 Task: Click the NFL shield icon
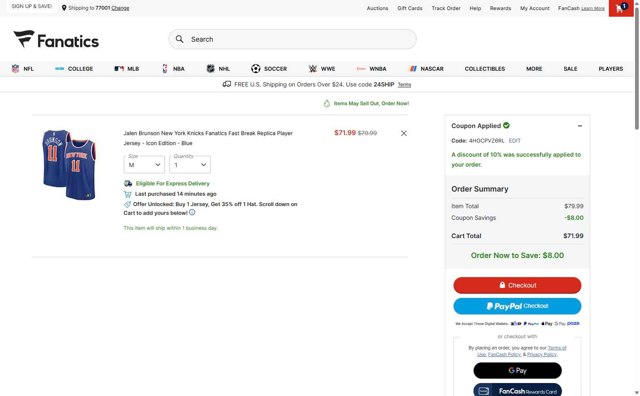point(16,69)
